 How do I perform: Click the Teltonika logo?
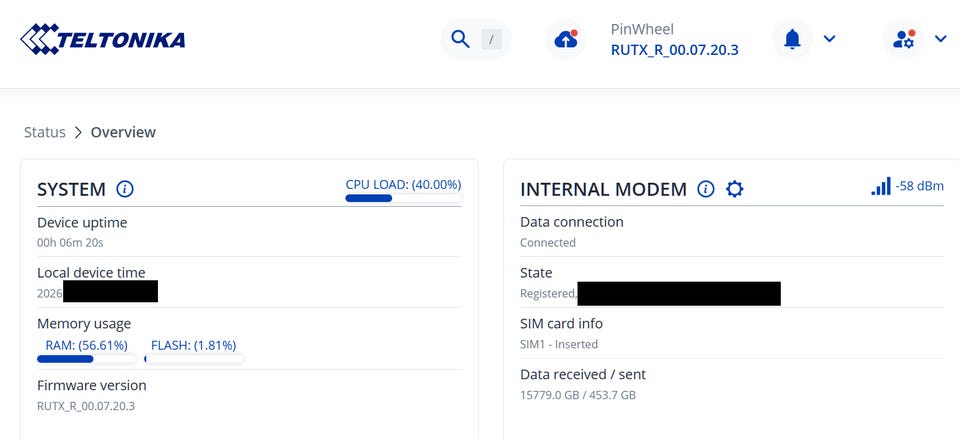102,39
